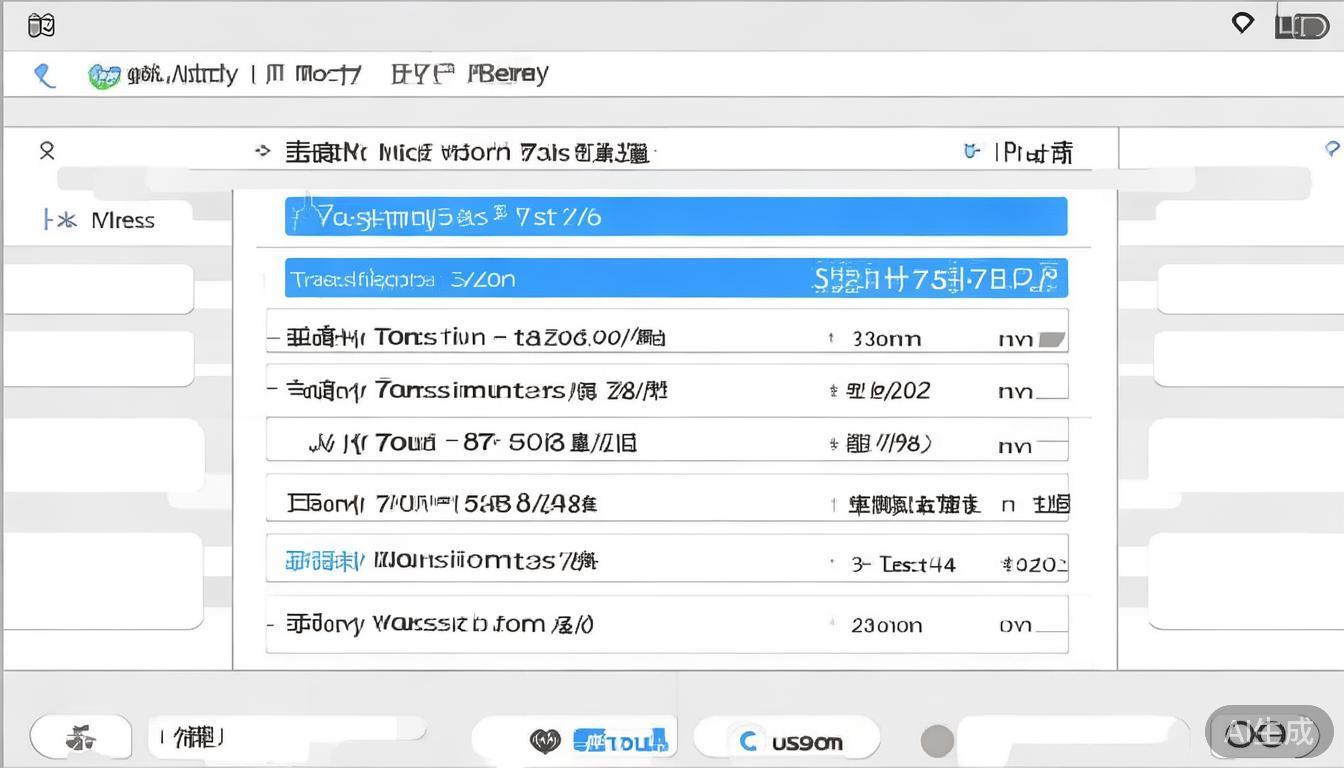Expand the header row with the arrow

(263, 152)
